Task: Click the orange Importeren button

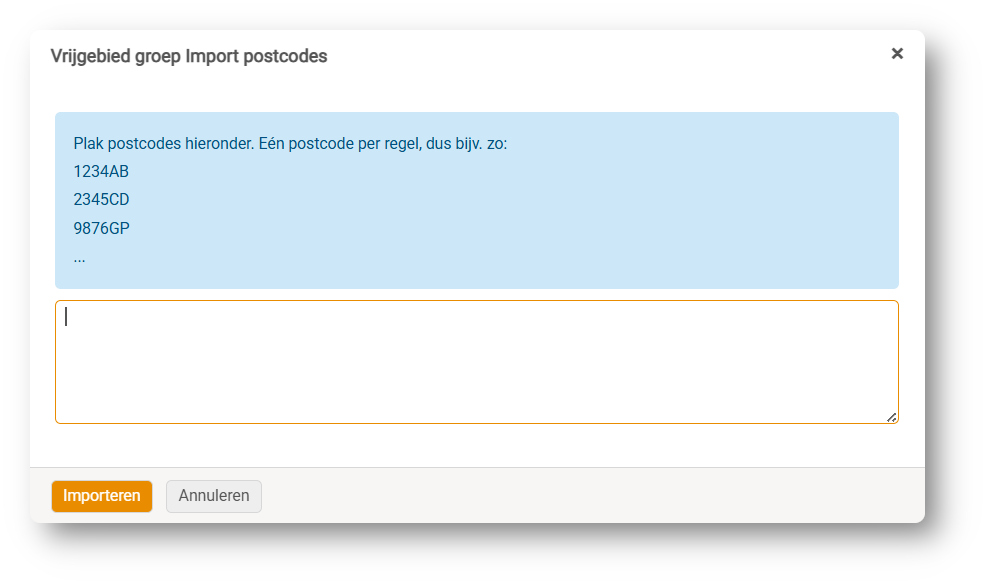Action: (x=102, y=496)
